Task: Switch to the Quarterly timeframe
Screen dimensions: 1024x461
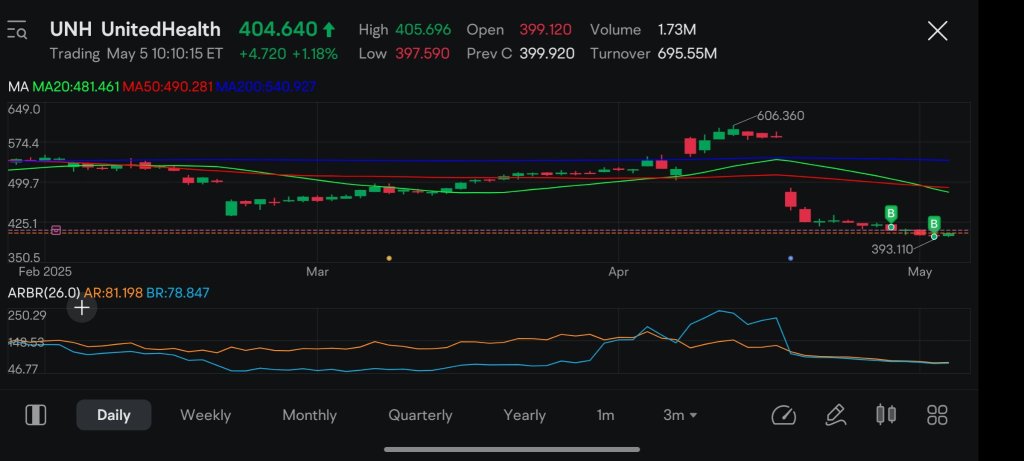Action: [x=420, y=415]
